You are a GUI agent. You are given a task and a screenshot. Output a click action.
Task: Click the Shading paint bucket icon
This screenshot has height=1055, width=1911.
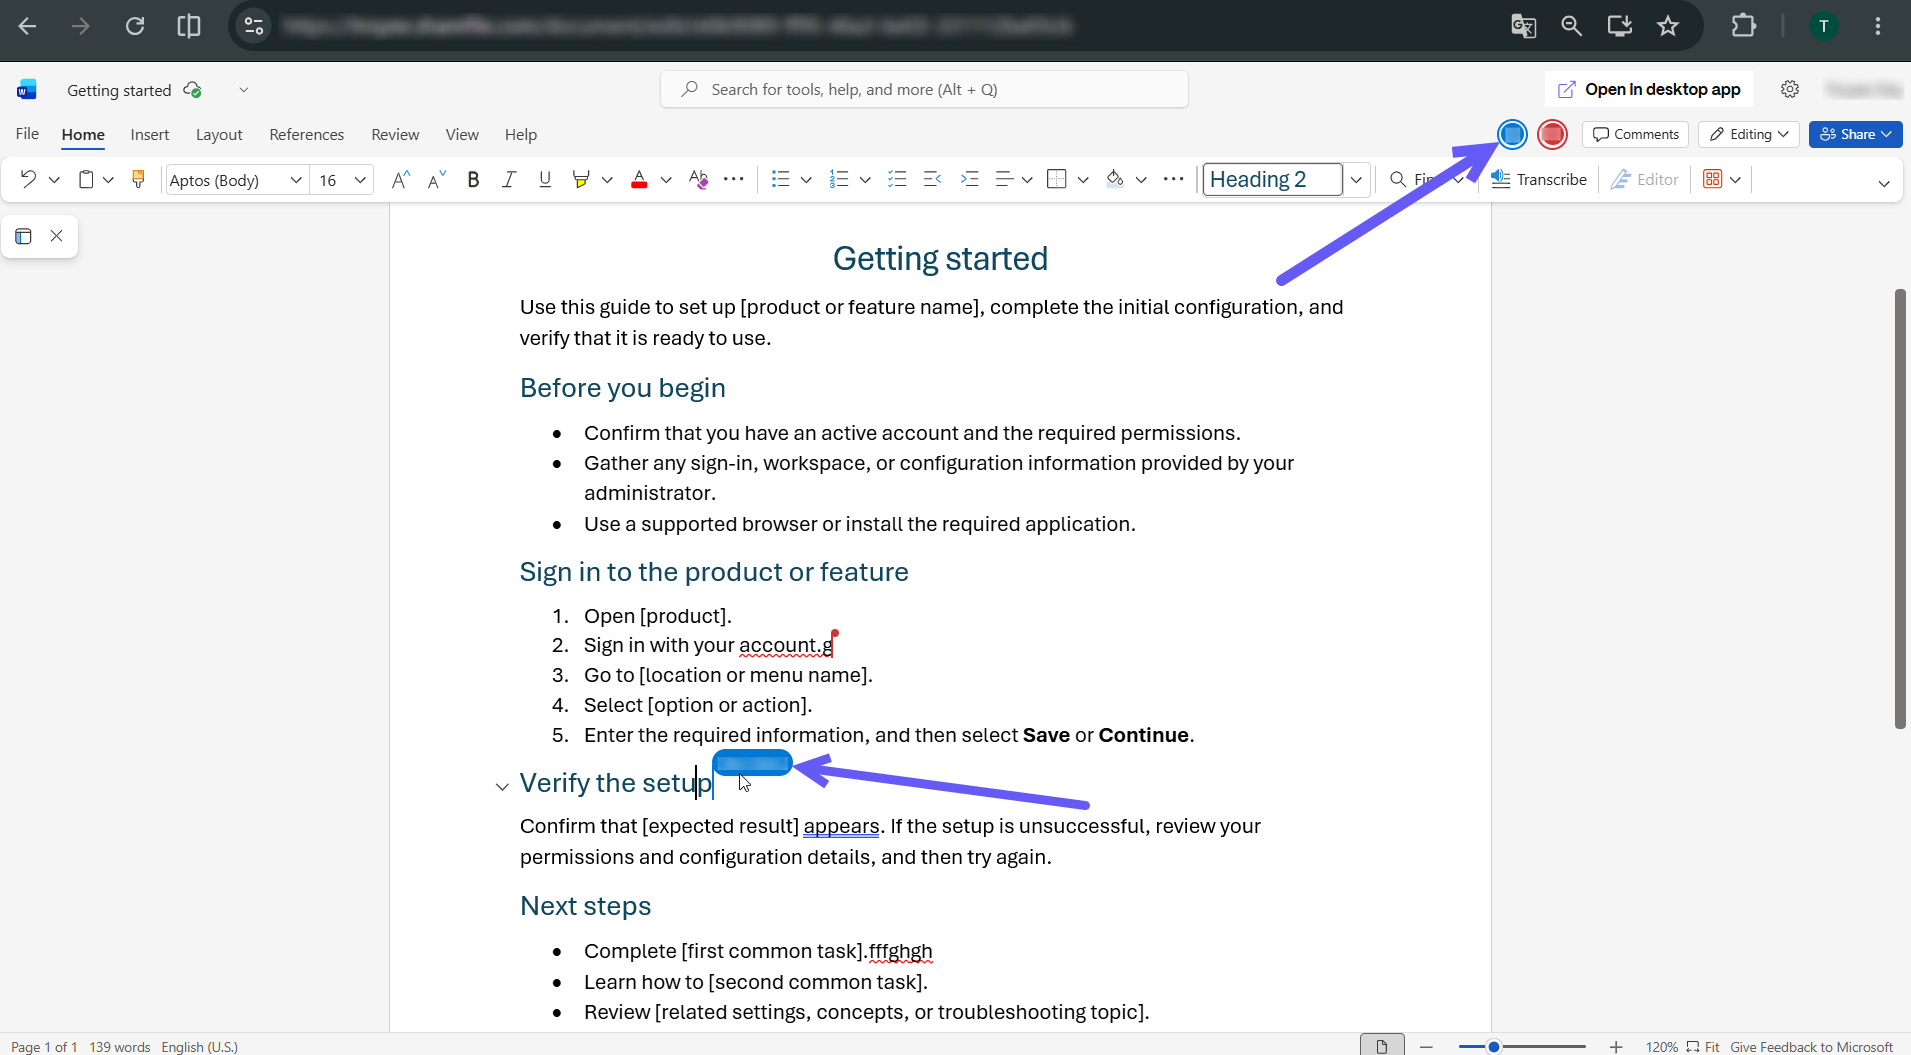pos(1115,179)
